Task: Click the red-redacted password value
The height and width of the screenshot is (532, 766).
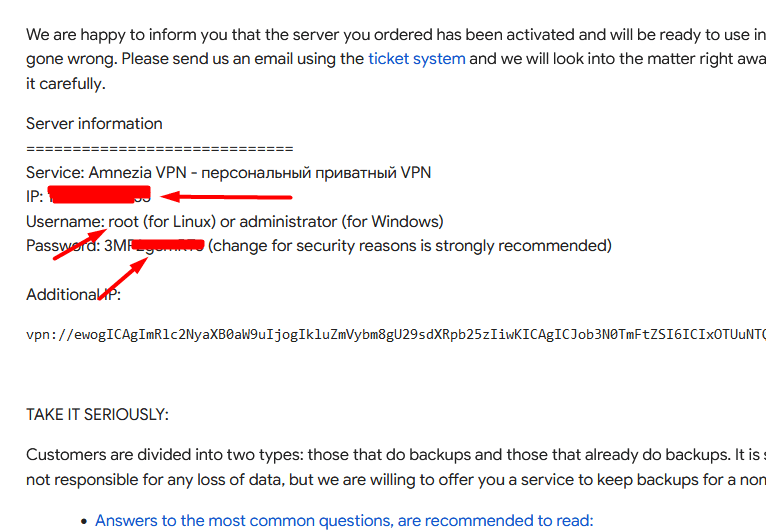Action: tap(160, 244)
